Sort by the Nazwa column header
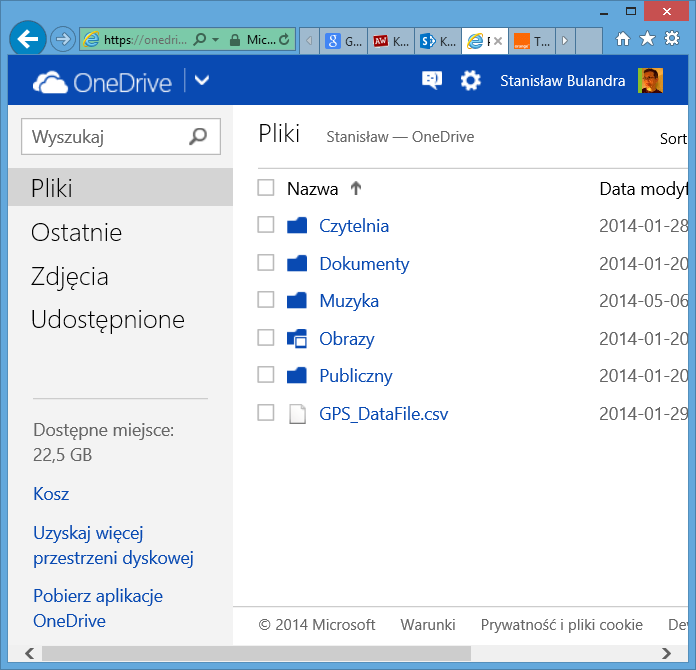 click(312, 188)
